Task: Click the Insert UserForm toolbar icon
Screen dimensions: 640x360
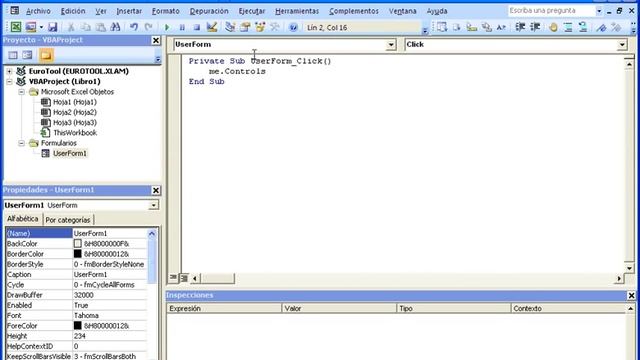Action: [x=31, y=27]
